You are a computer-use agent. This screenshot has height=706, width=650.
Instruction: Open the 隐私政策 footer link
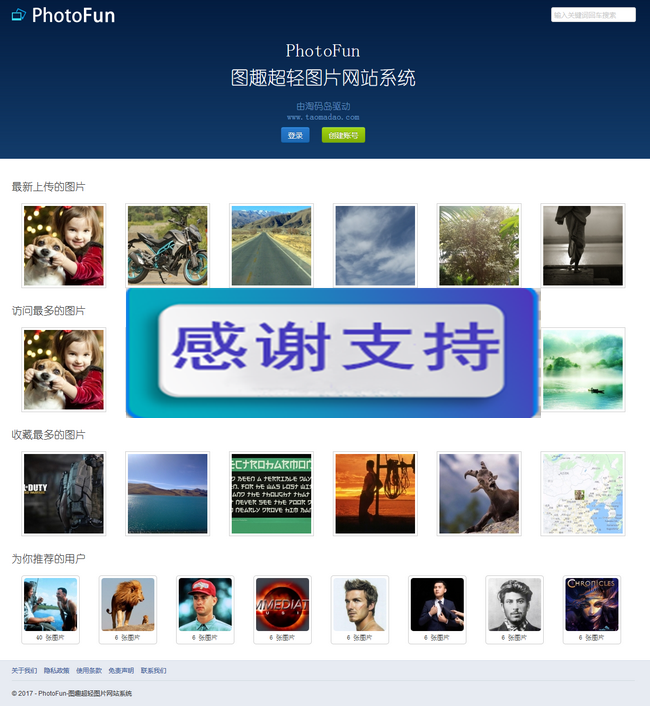[x=57, y=670]
